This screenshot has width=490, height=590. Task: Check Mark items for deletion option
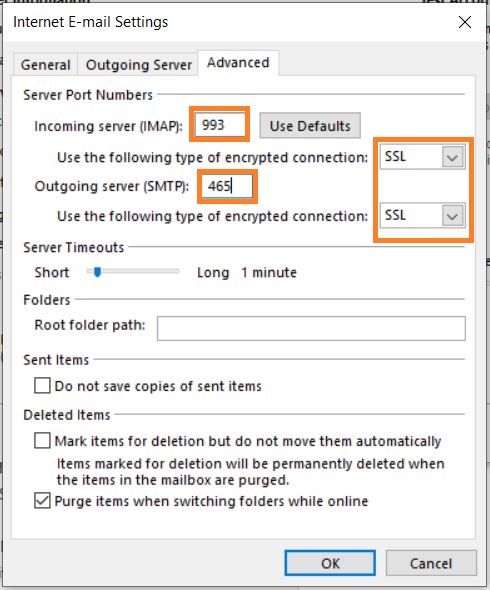tap(42, 441)
